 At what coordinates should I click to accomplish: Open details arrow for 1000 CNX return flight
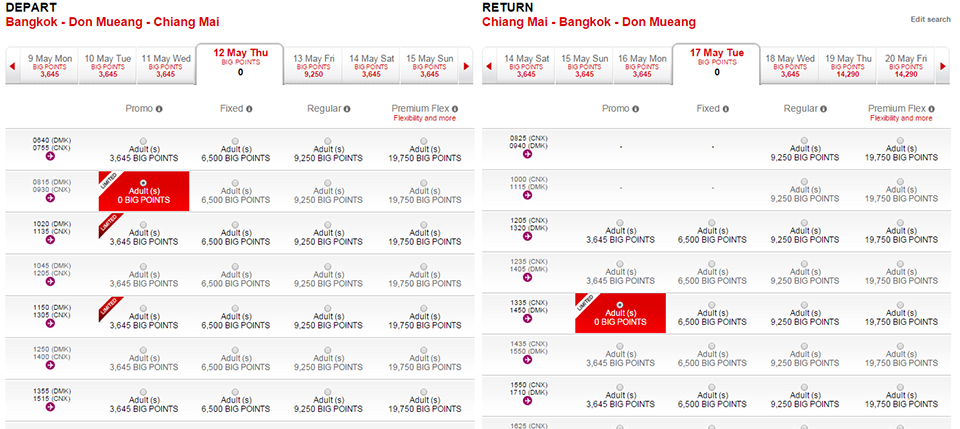(527, 196)
